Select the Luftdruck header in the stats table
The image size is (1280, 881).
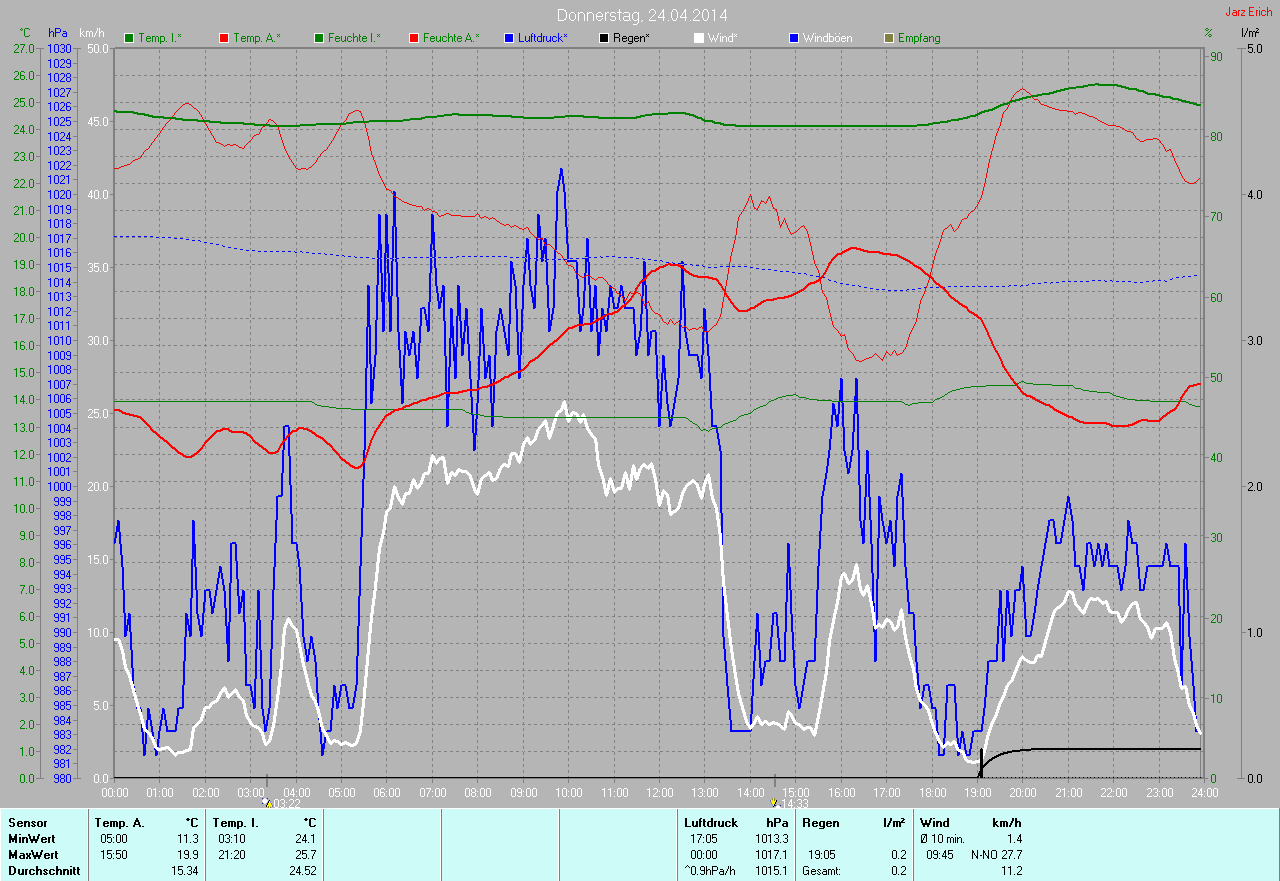coord(710,822)
